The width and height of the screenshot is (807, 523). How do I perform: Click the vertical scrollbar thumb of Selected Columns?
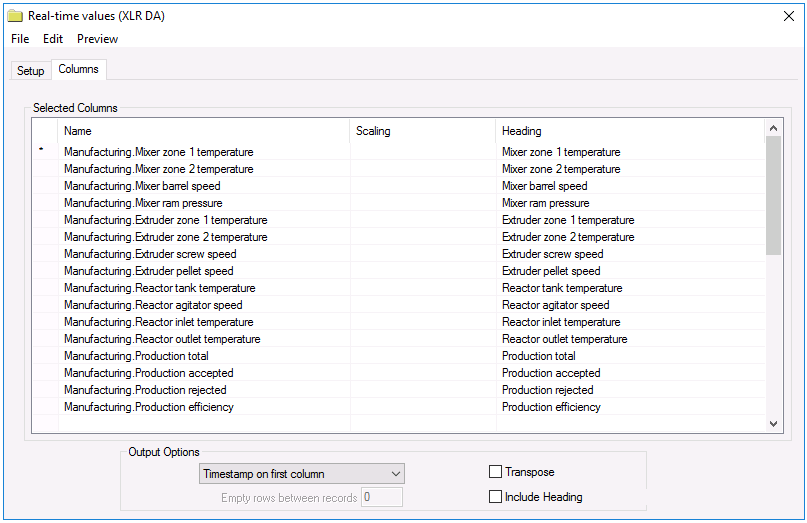point(773,195)
